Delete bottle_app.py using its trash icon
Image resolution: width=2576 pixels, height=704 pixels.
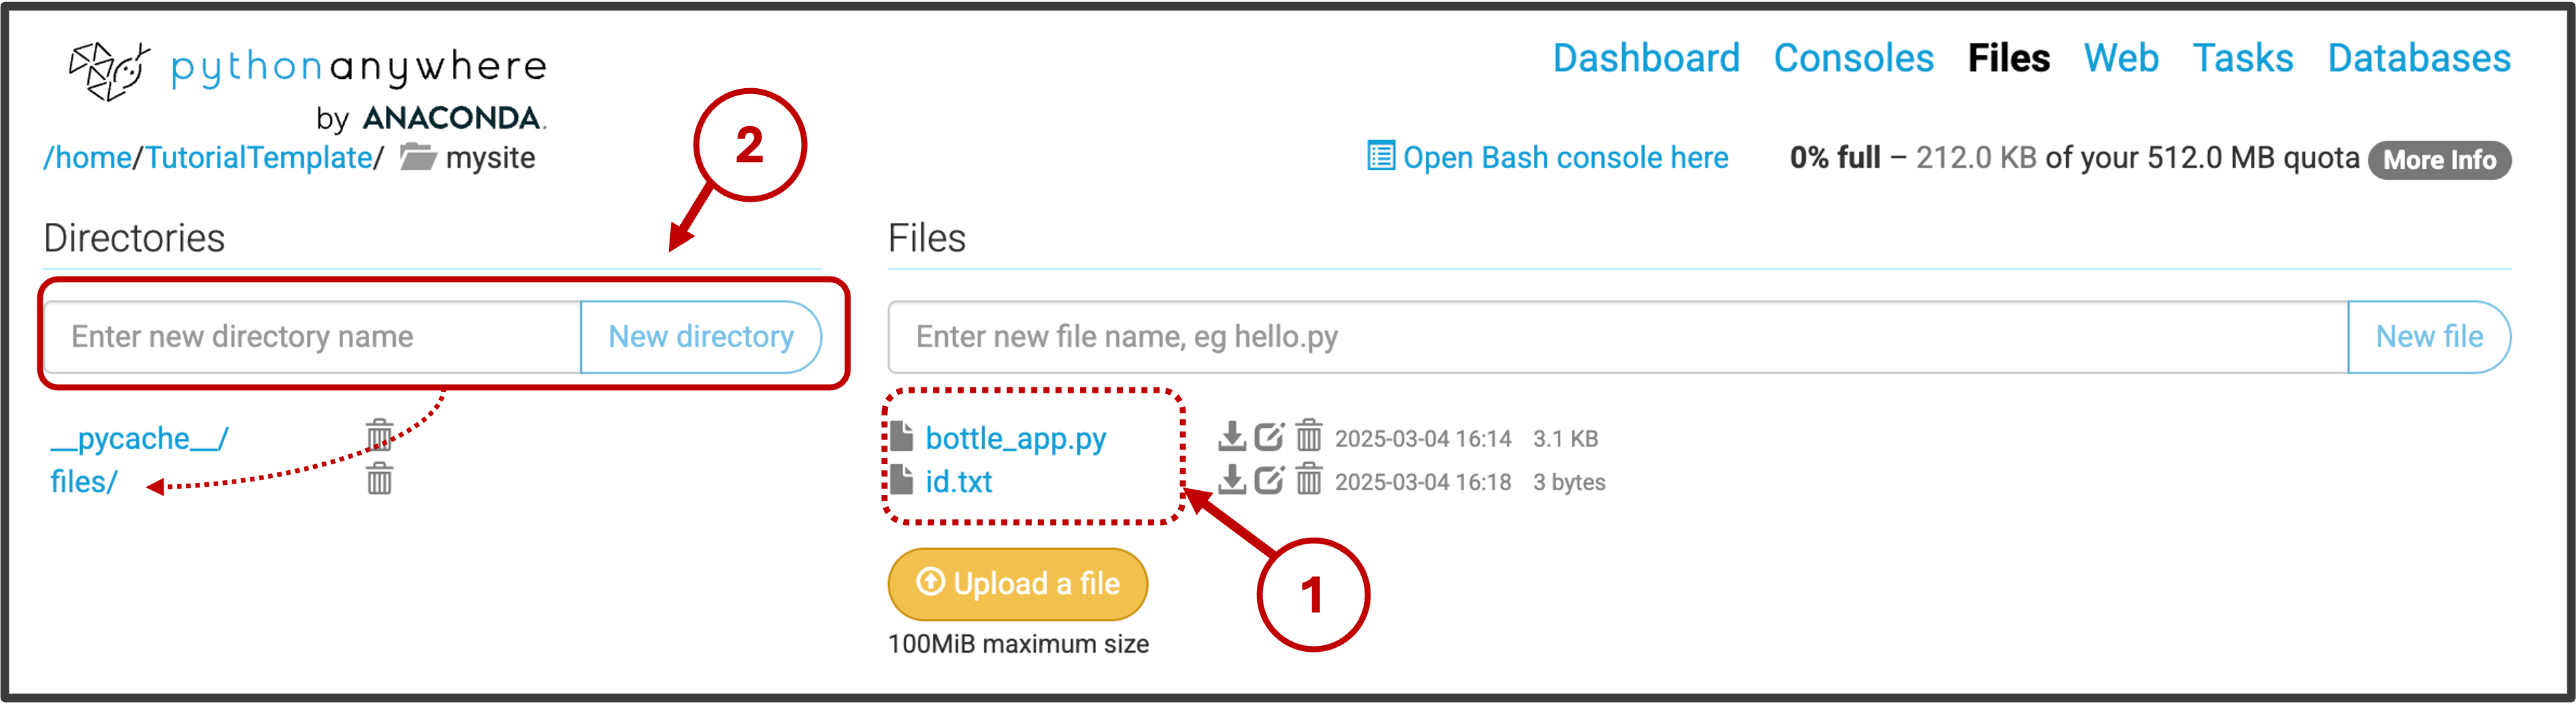(1308, 437)
